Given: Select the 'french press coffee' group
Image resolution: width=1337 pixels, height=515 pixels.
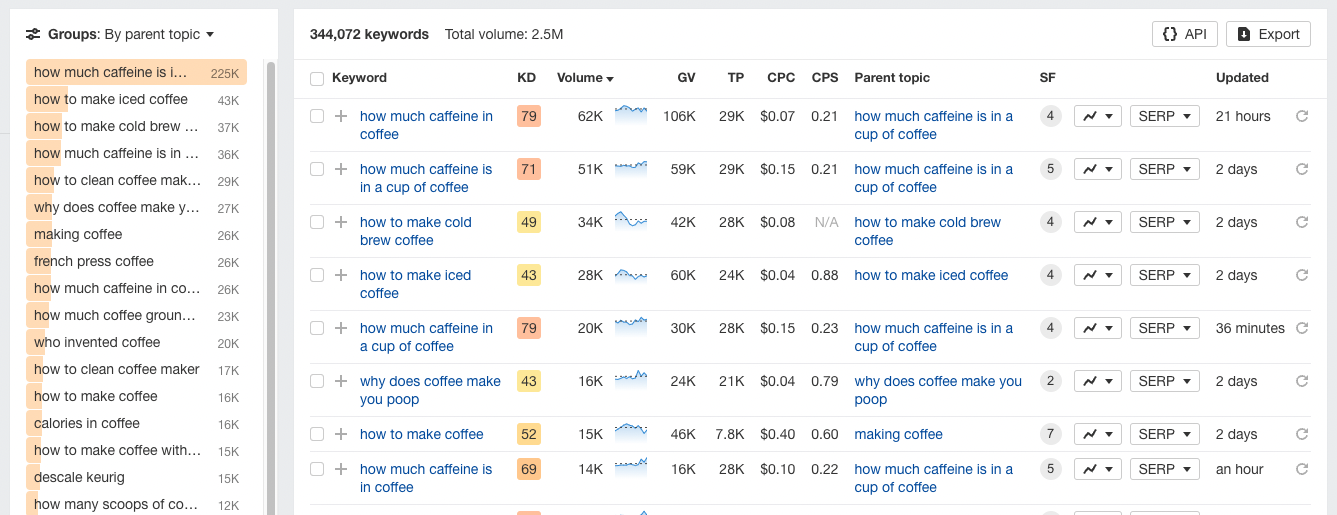Looking at the screenshot, I should [136, 261].
